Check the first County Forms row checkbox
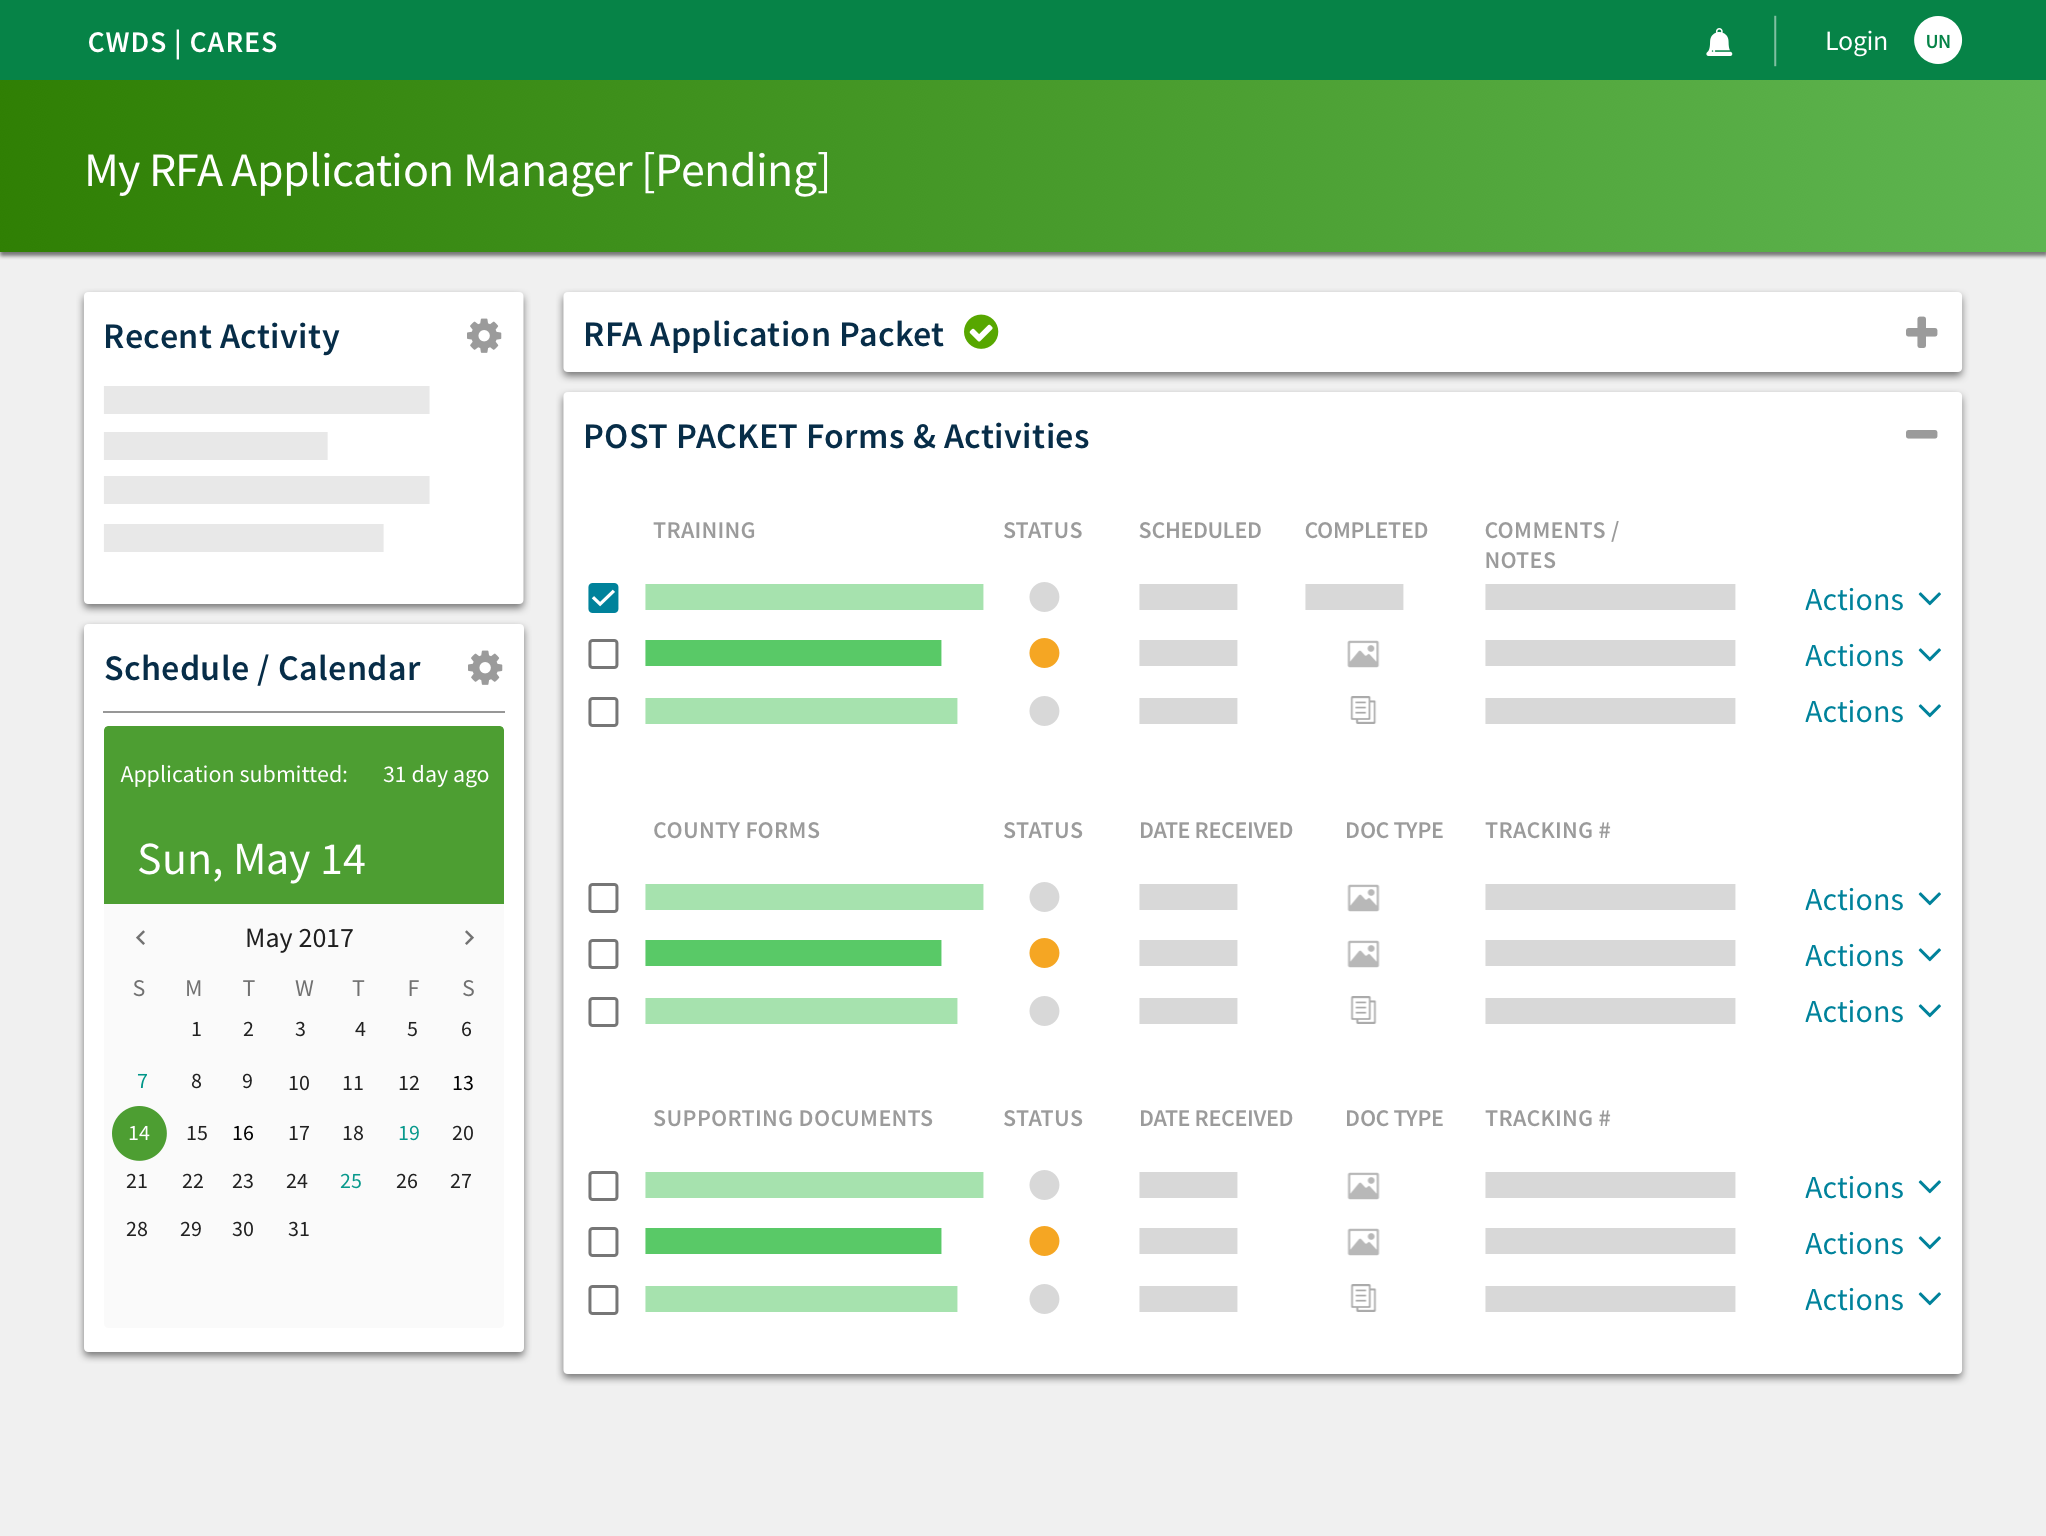The height and width of the screenshot is (1536, 2046). (x=604, y=898)
